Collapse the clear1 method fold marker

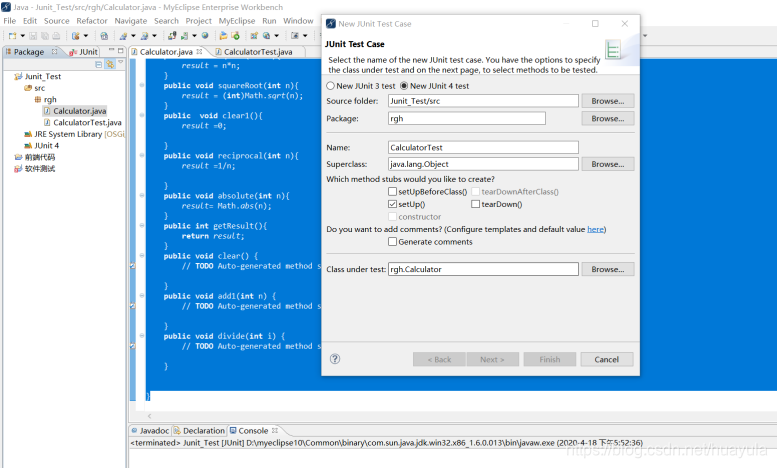point(142,116)
